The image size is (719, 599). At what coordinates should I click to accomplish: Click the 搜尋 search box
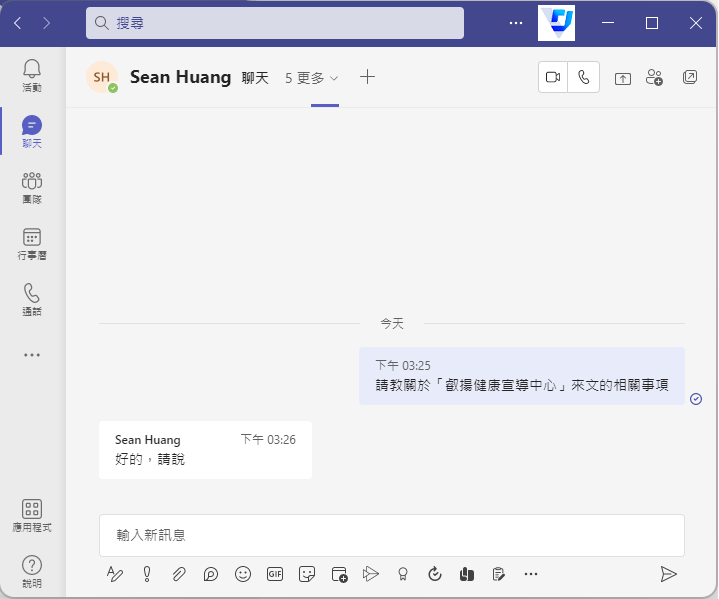(275, 23)
